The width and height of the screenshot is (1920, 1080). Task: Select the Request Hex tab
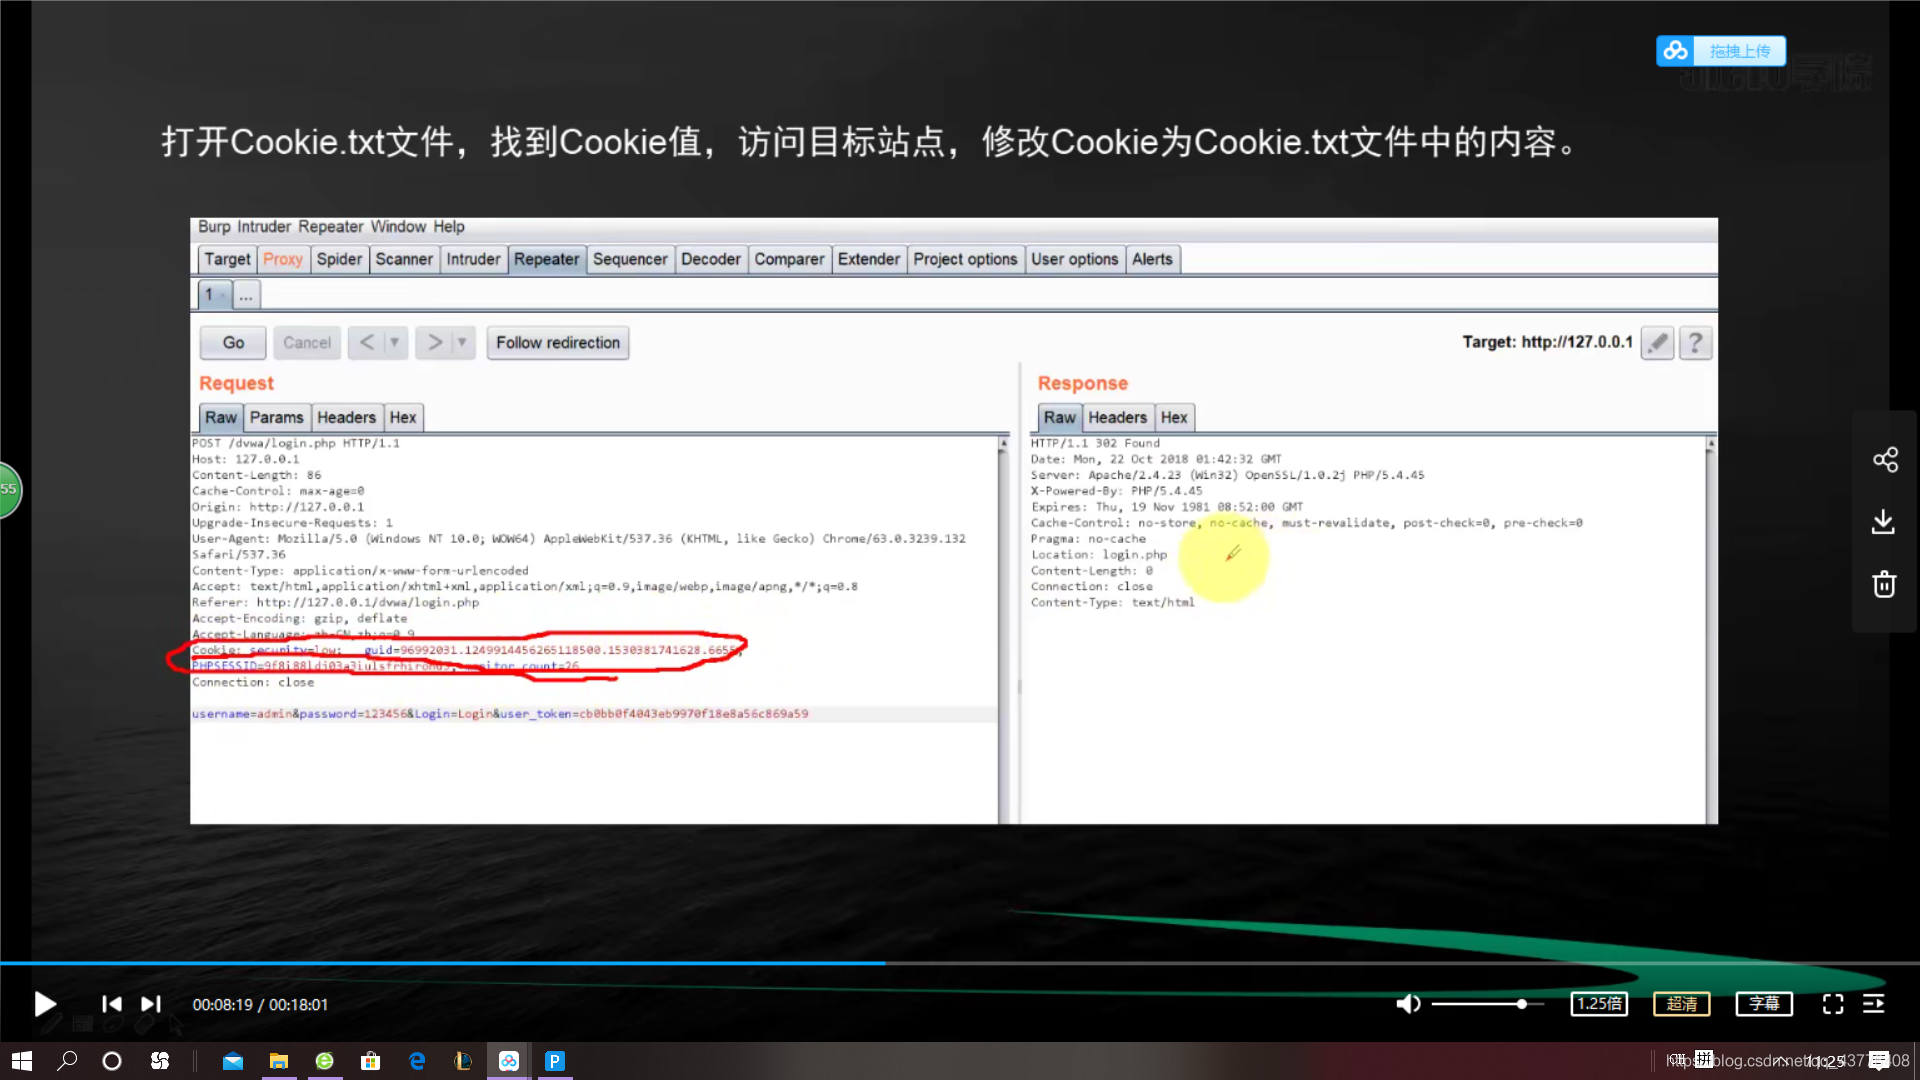tap(403, 417)
